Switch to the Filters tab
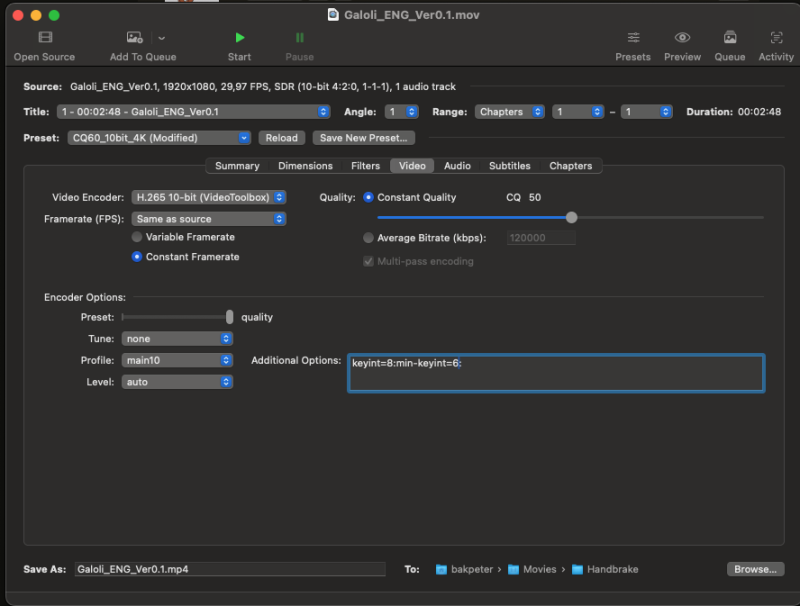Image resolution: width=800 pixels, height=606 pixels. click(365, 166)
